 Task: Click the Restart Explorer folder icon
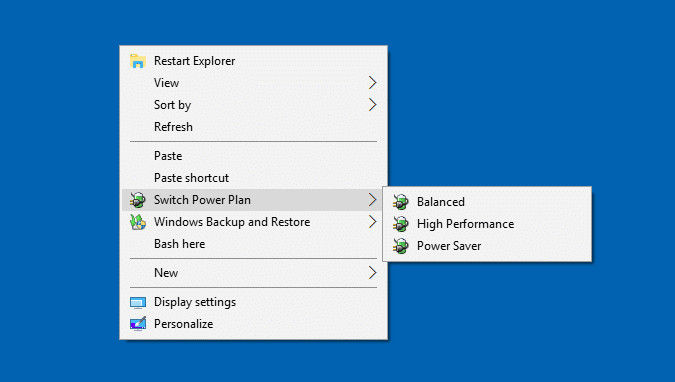pyautogui.click(x=138, y=61)
